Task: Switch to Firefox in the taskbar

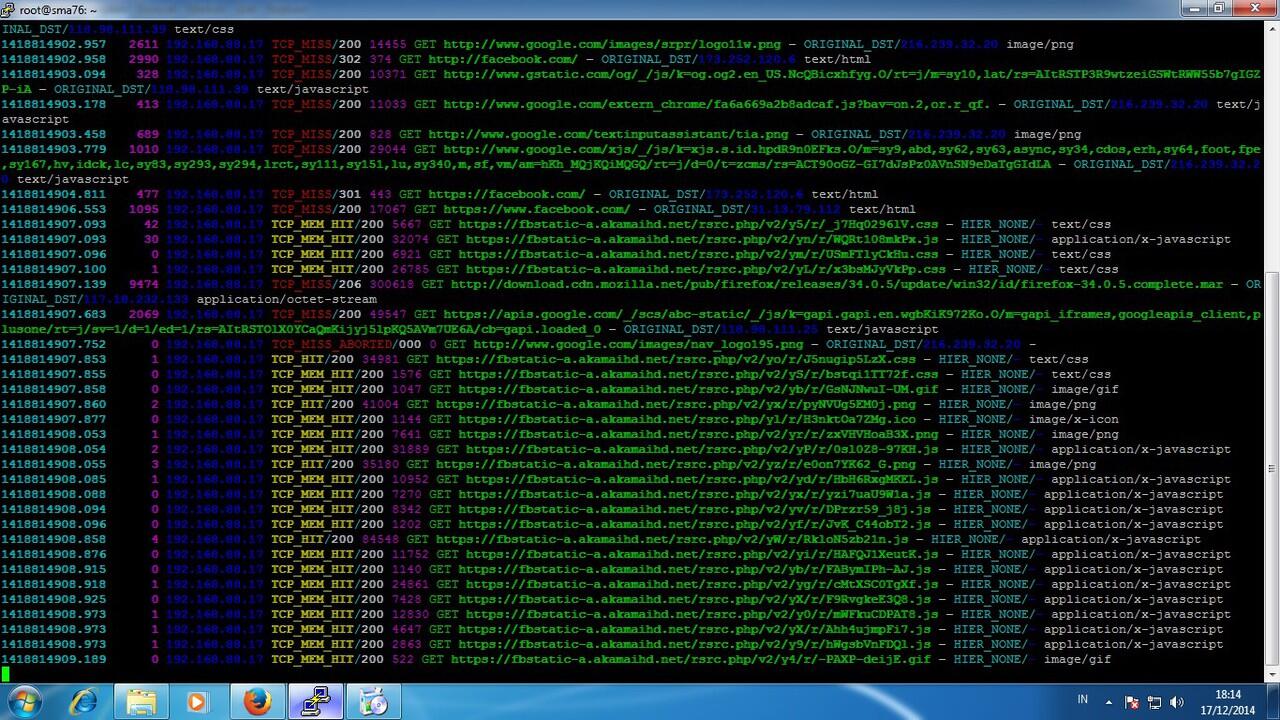Action: (x=257, y=702)
